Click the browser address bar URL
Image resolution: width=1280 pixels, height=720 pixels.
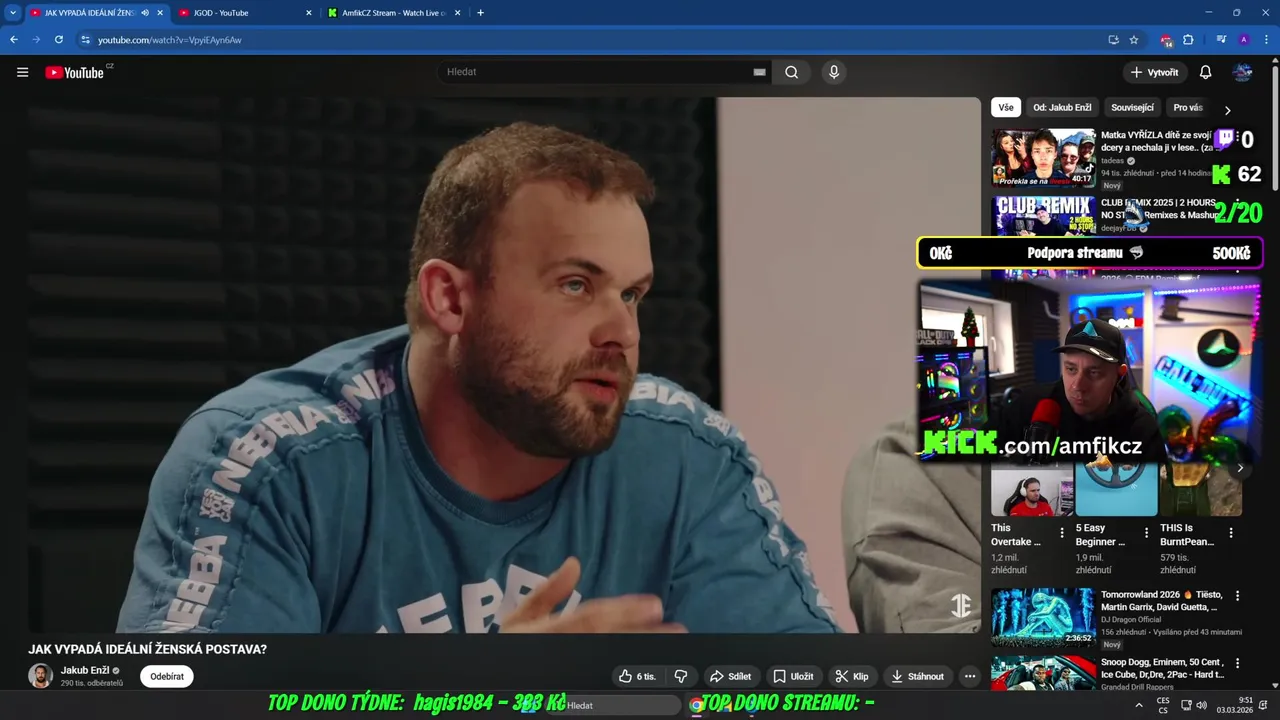click(170, 40)
